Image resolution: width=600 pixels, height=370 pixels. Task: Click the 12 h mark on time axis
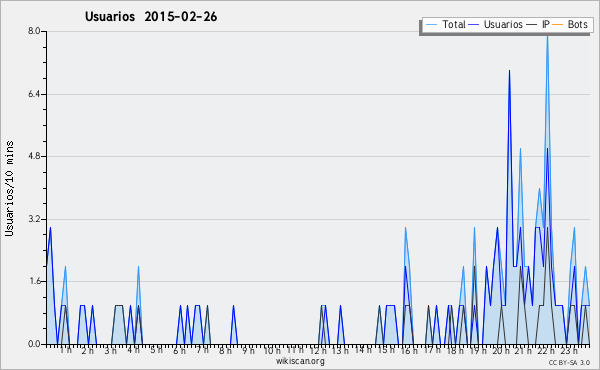[x=318, y=350]
